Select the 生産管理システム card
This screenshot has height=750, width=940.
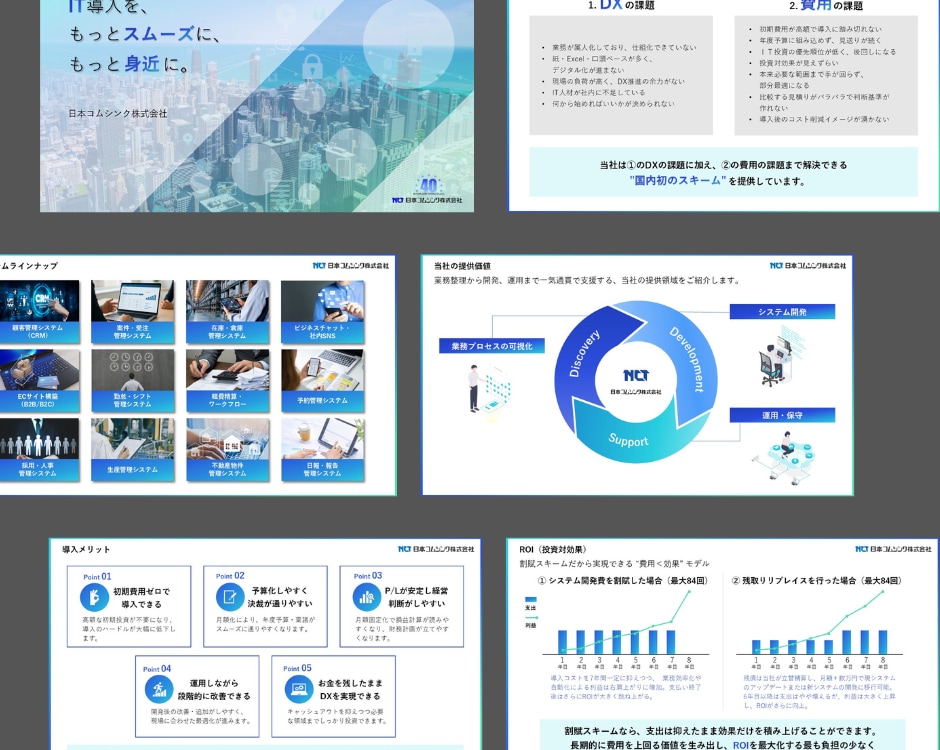132,450
